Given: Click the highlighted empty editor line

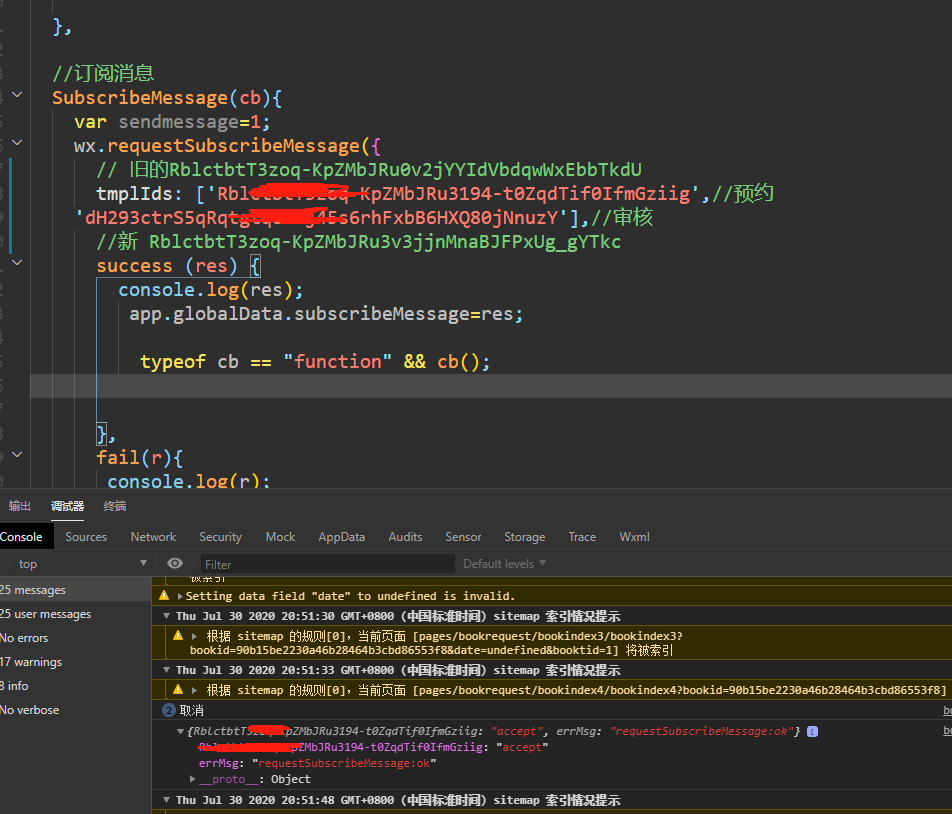Looking at the screenshot, I should click(491, 386).
